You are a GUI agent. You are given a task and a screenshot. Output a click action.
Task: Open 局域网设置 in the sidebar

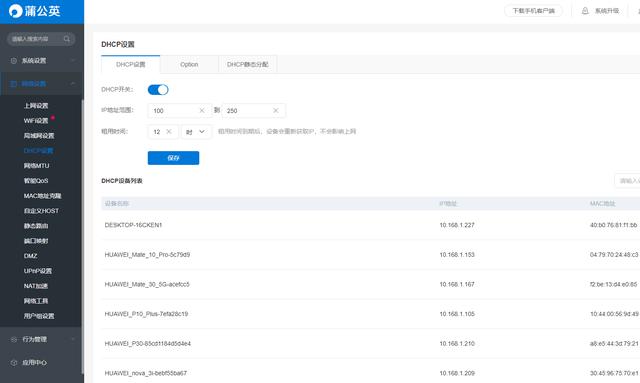(39, 136)
